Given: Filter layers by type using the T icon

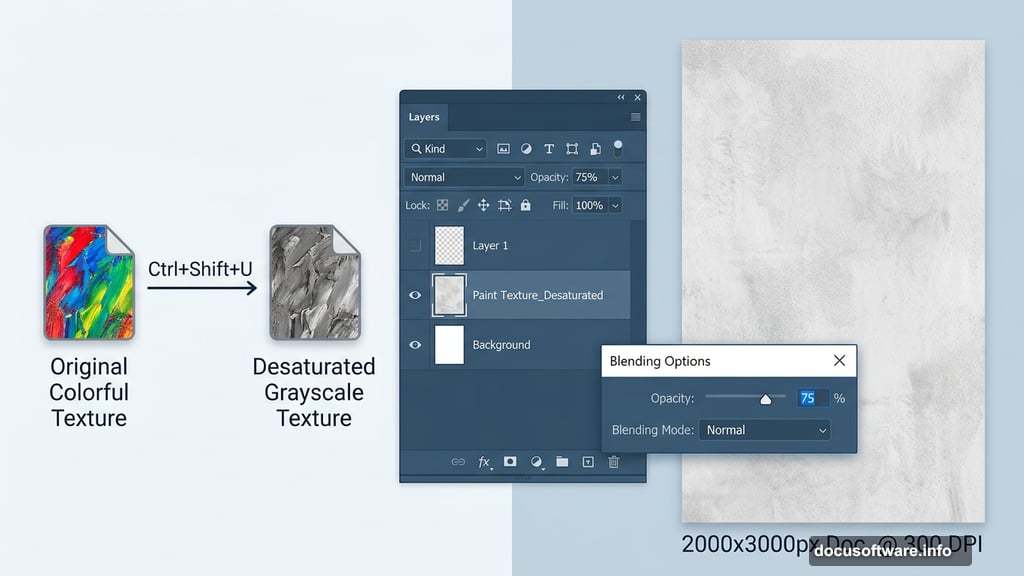Looking at the screenshot, I should click(549, 148).
